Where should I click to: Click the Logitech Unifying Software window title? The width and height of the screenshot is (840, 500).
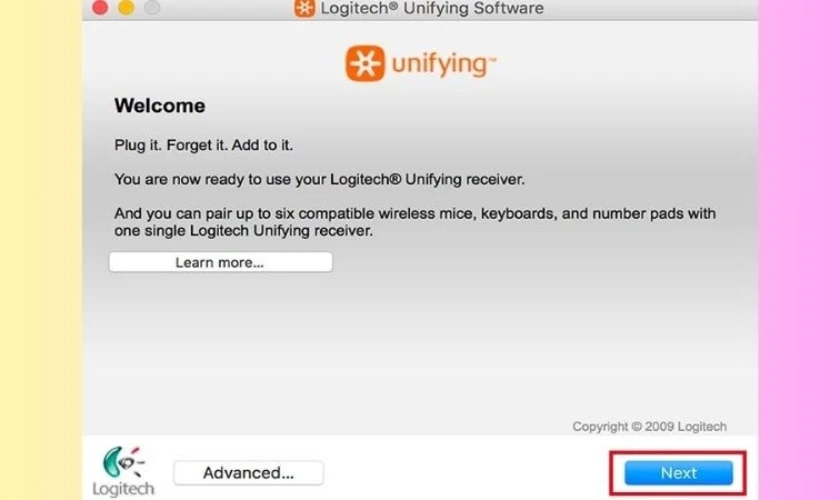pyautogui.click(x=432, y=8)
